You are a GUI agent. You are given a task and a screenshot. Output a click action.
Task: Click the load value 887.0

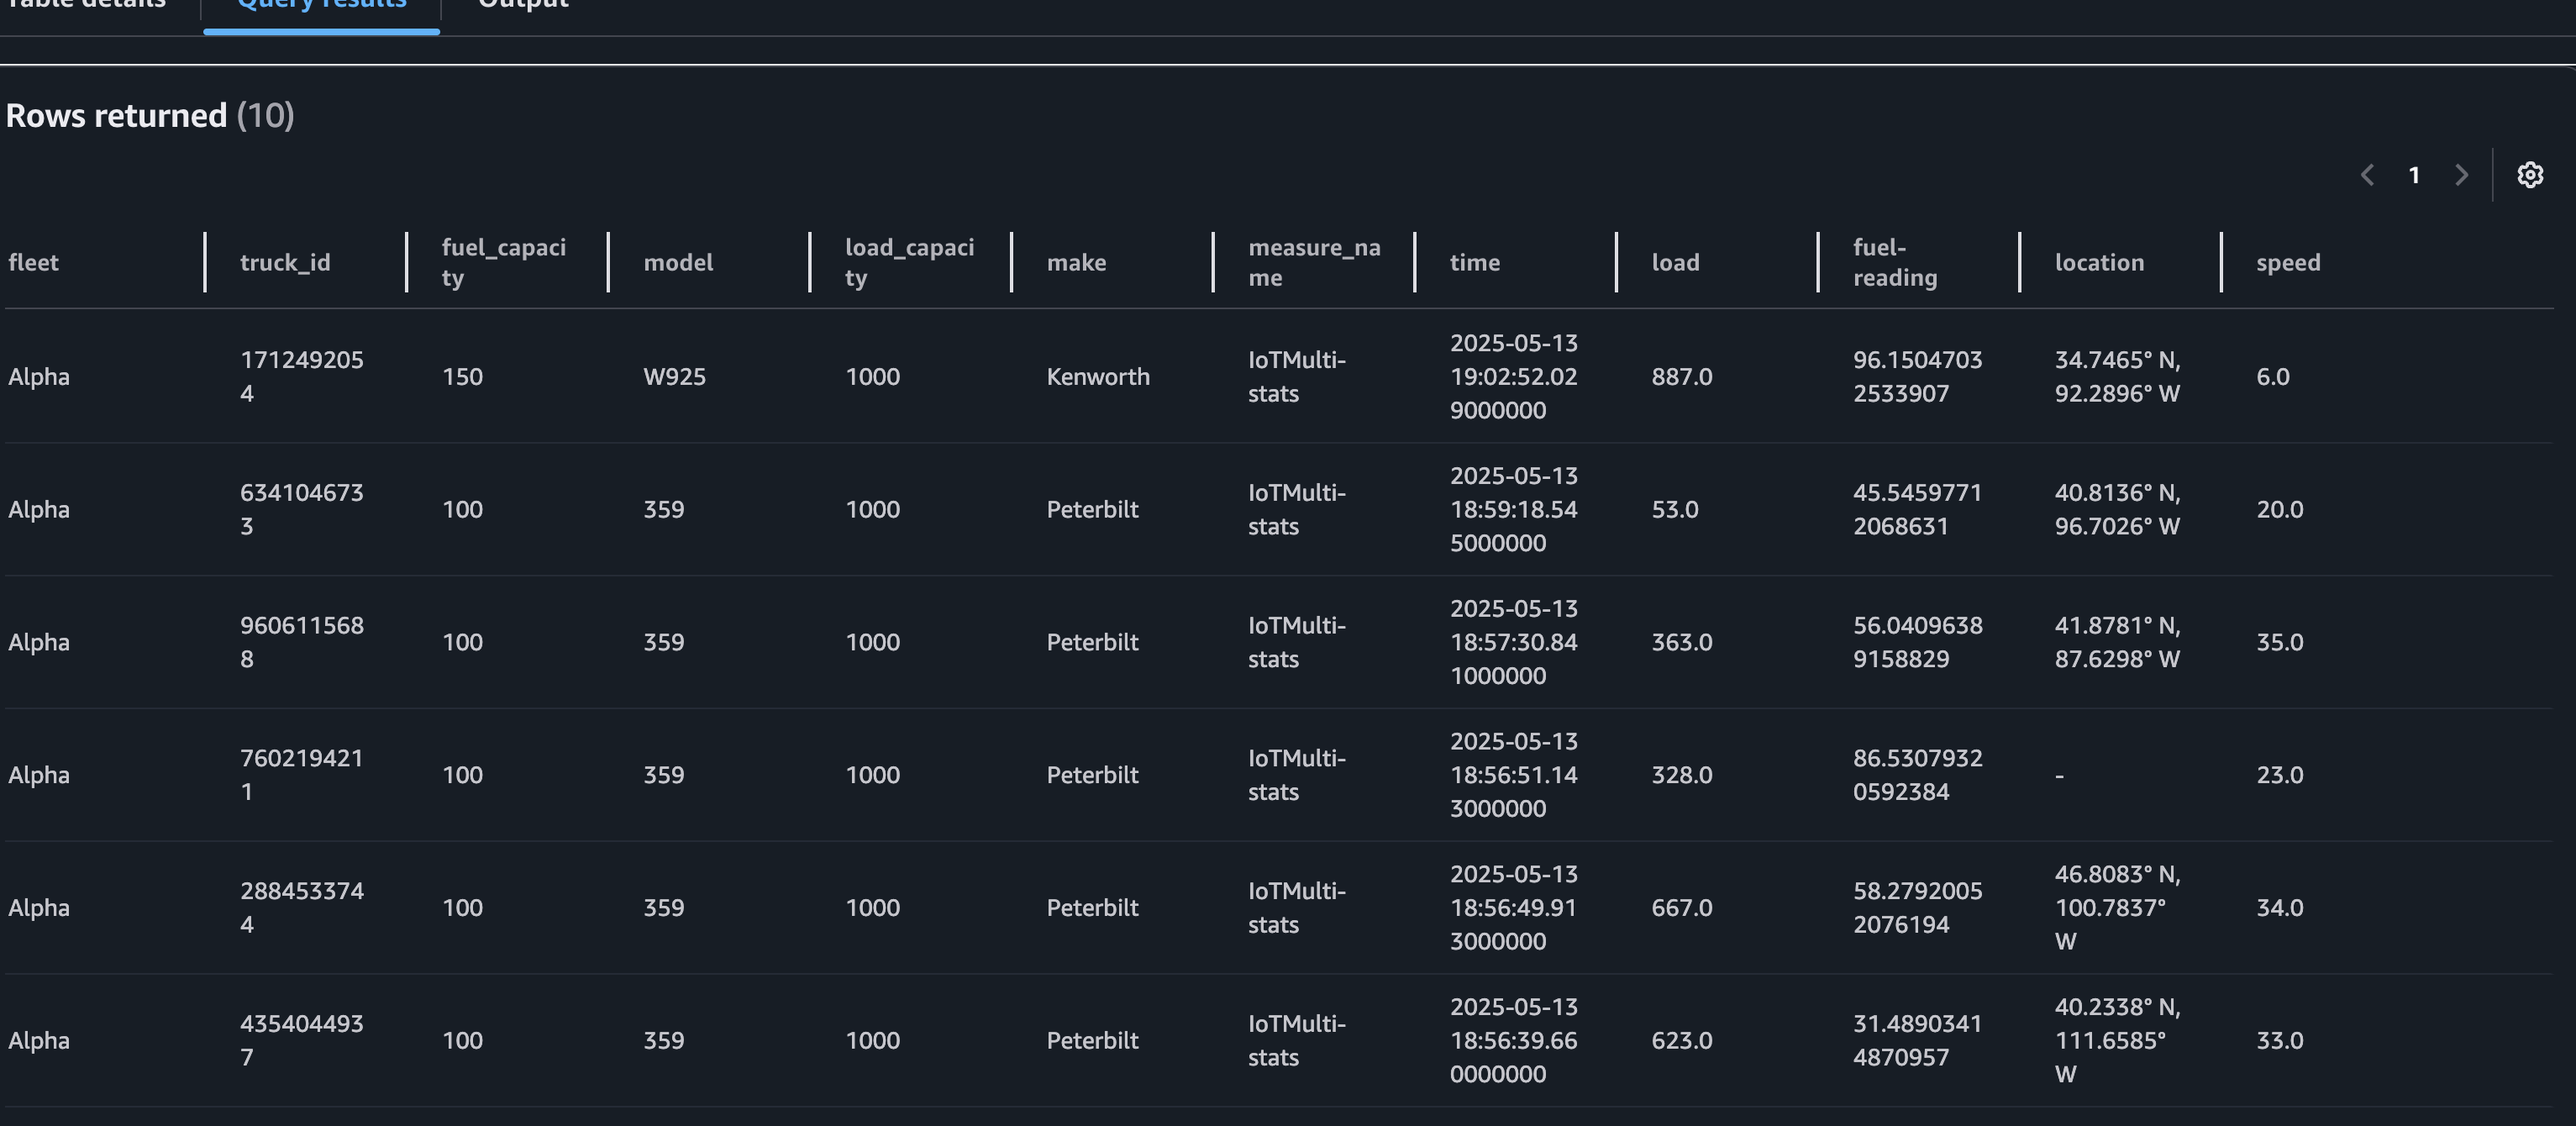[x=1681, y=377]
